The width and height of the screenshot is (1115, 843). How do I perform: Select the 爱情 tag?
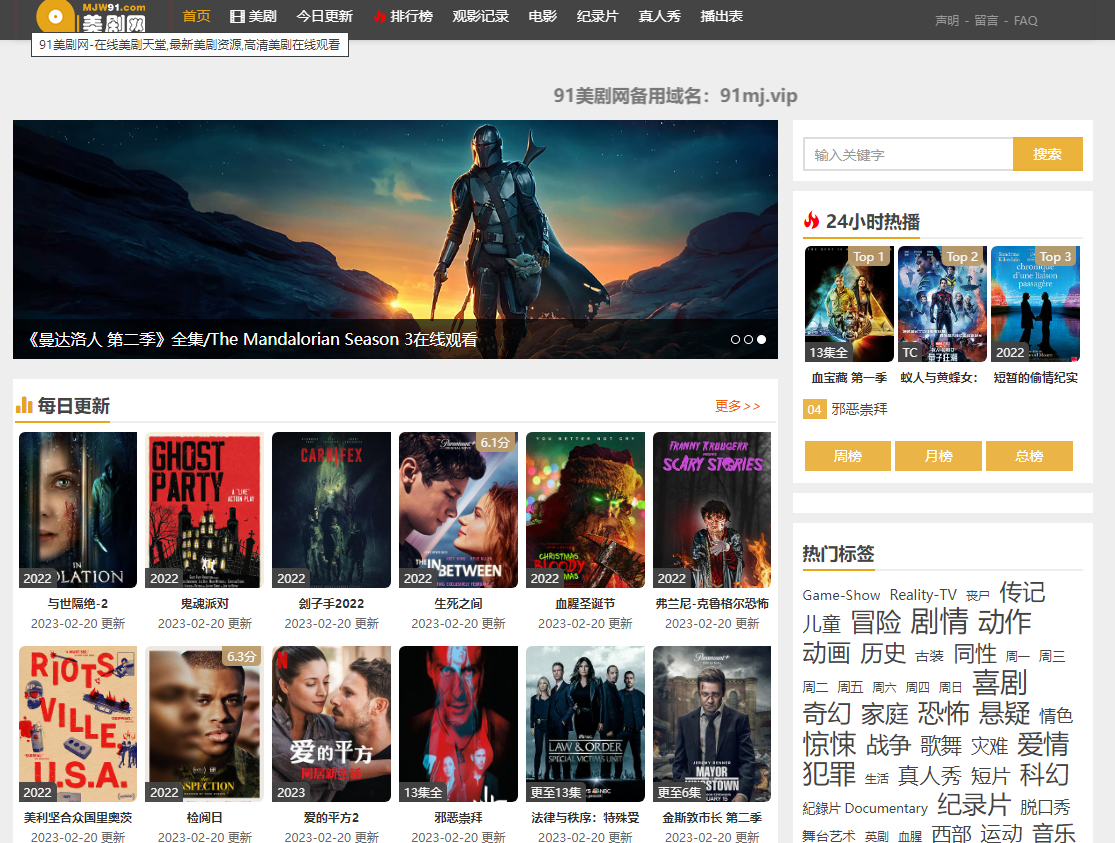click(x=1043, y=745)
